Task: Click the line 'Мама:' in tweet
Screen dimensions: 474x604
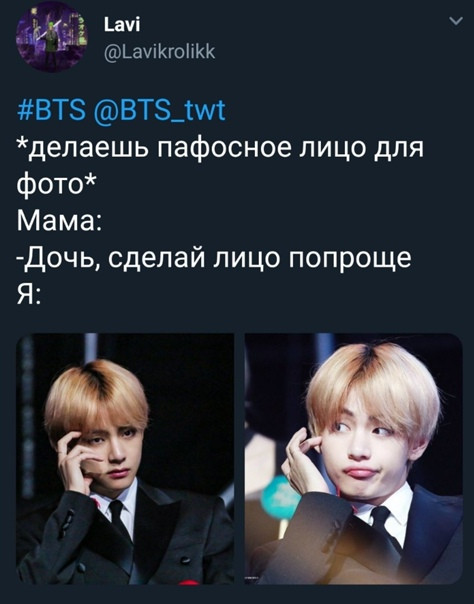Action: (x=59, y=221)
